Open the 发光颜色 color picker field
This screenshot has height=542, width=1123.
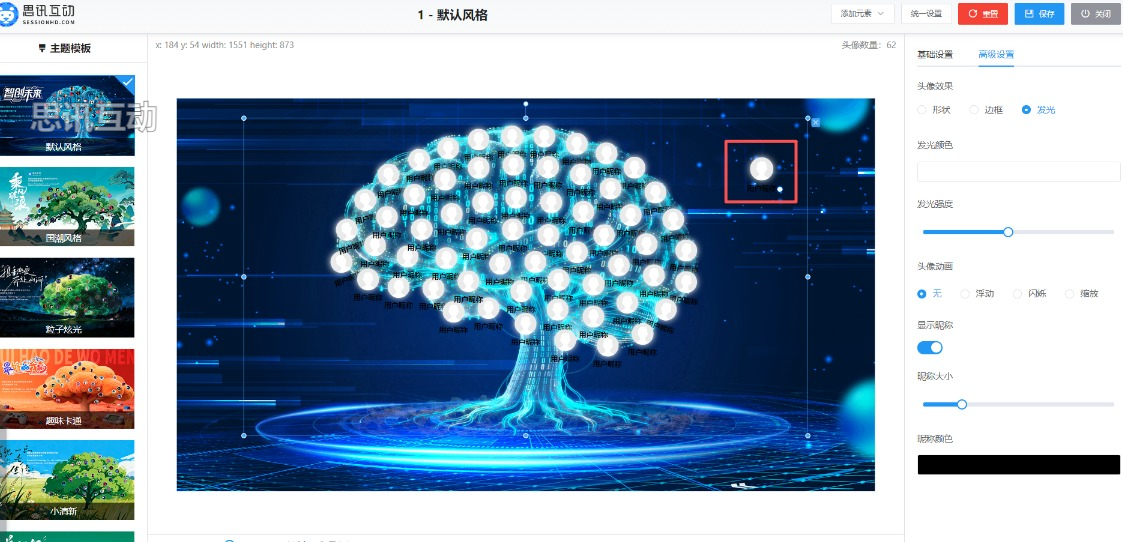click(1018, 172)
